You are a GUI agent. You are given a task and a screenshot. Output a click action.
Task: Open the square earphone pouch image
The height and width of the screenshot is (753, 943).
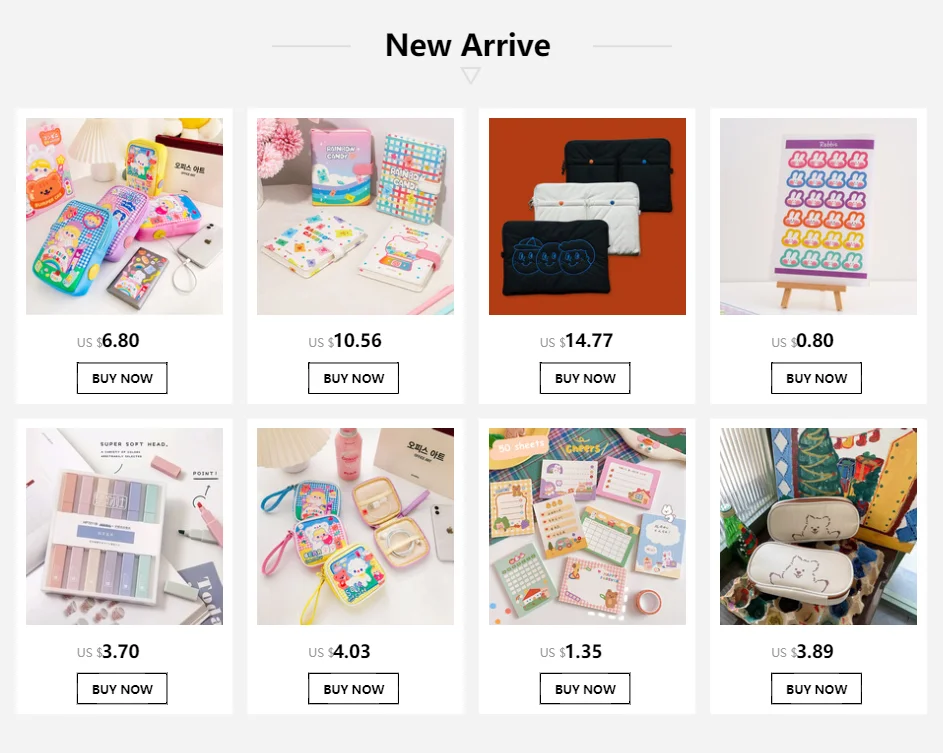(x=355, y=526)
